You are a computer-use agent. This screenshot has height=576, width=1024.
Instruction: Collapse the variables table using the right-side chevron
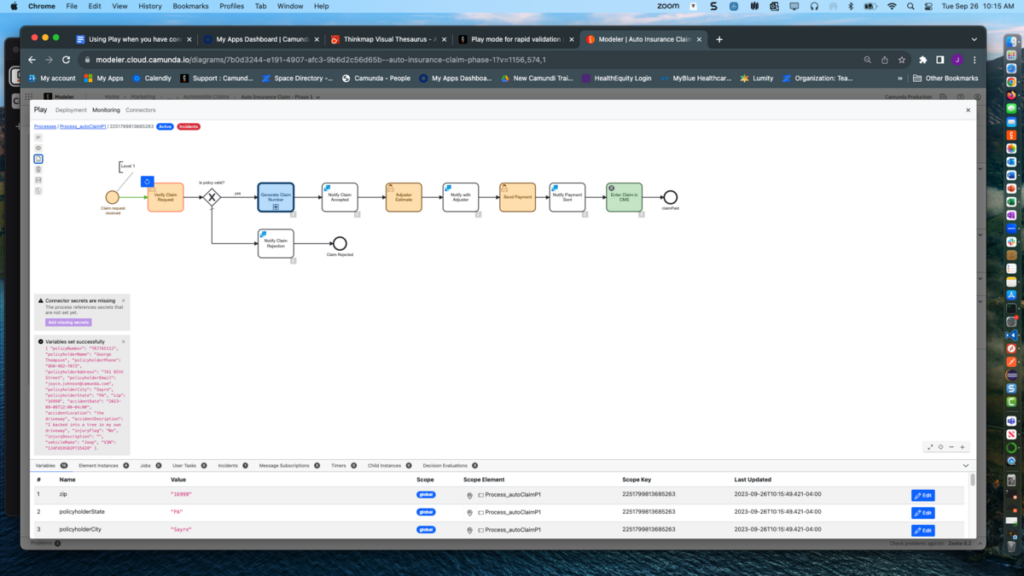(x=964, y=464)
